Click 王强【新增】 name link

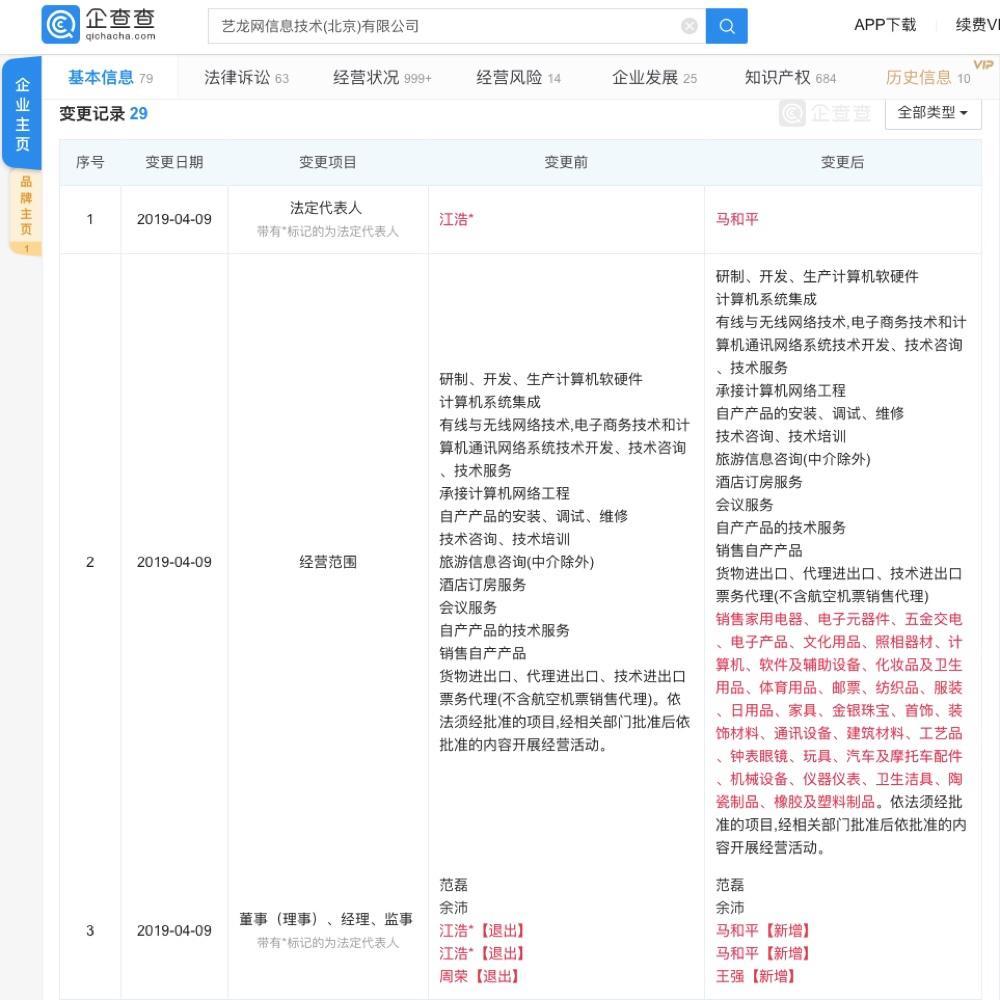[756, 976]
